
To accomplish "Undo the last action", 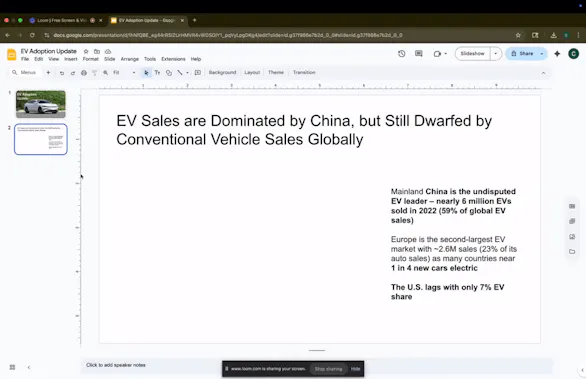I will (62, 73).
